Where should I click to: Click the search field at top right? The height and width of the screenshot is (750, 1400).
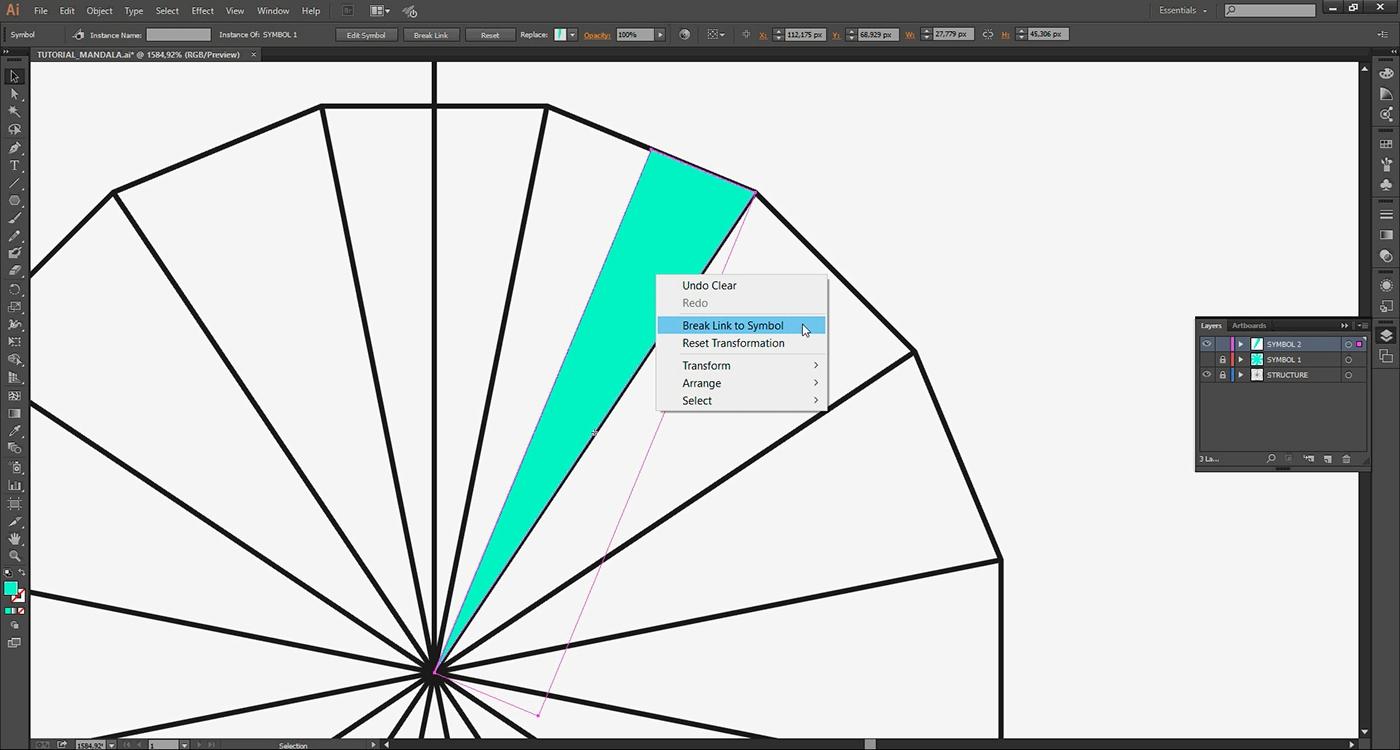(x=1270, y=10)
